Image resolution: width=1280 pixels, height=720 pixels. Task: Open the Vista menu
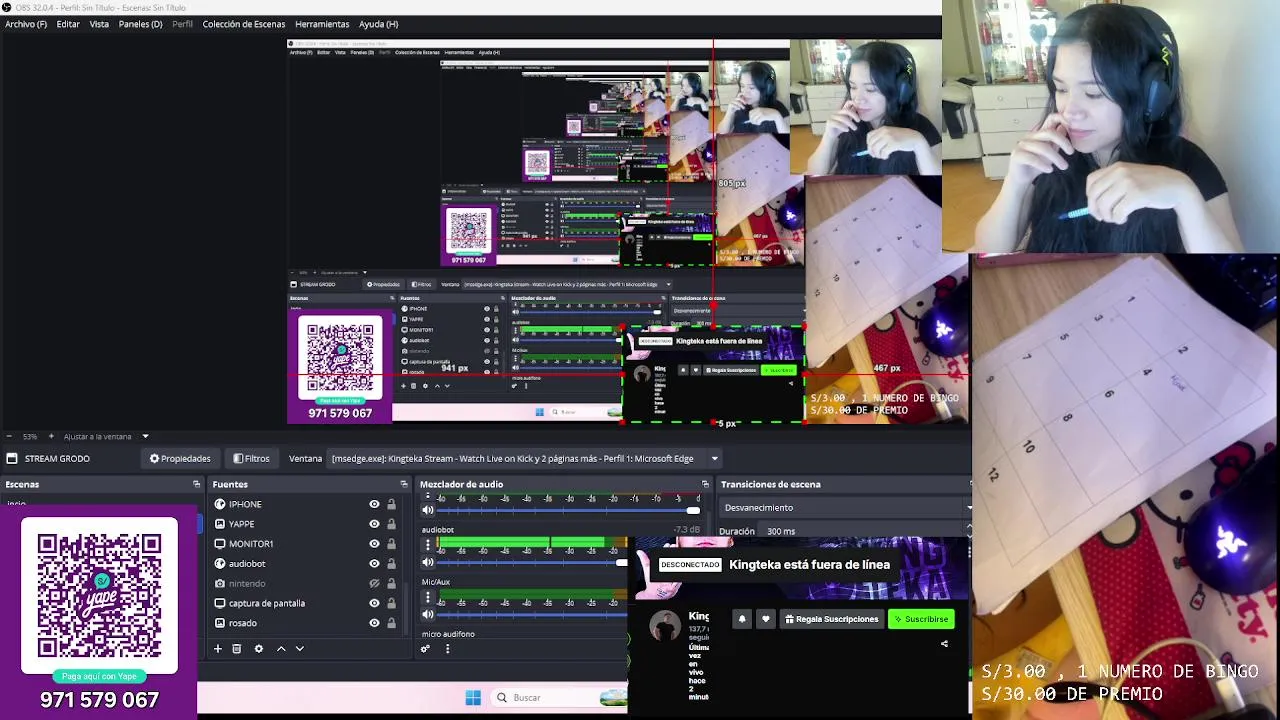99,24
